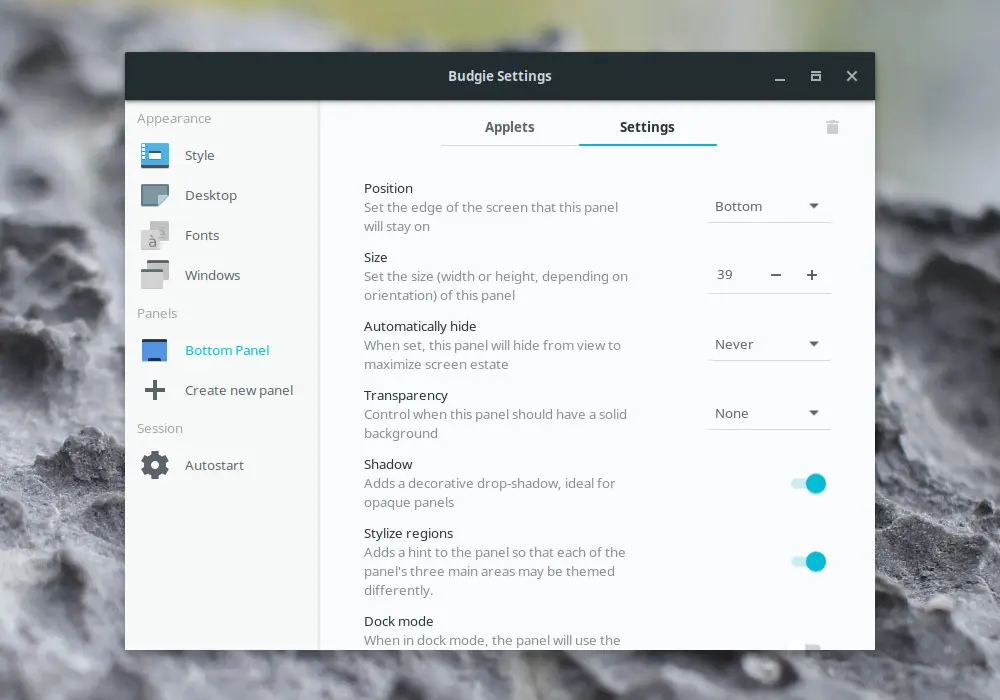Toggle the Shadow switch off
This screenshot has width=1000, height=700.
pos(809,484)
